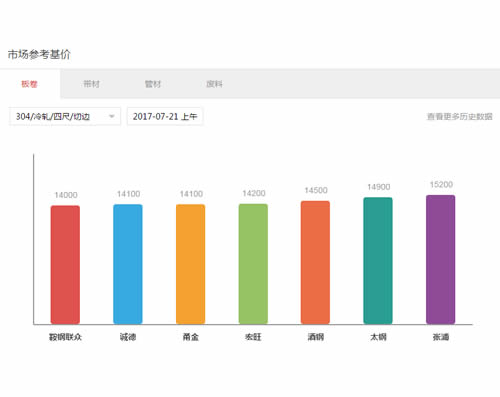Open the 2017-07-21 上午 date picker
The height and width of the screenshot is (397, 500).
click(x=165, y=116)
